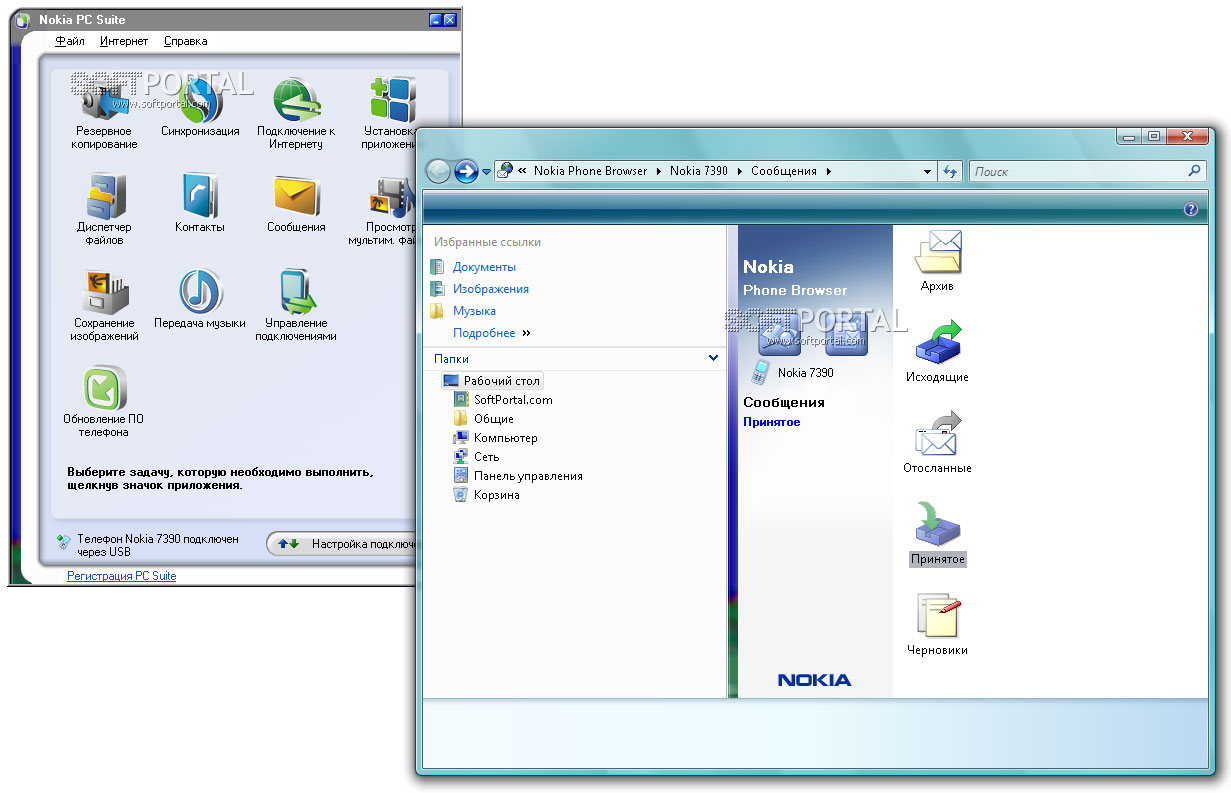Open Подключение к Интернету icon

point(296,101)
